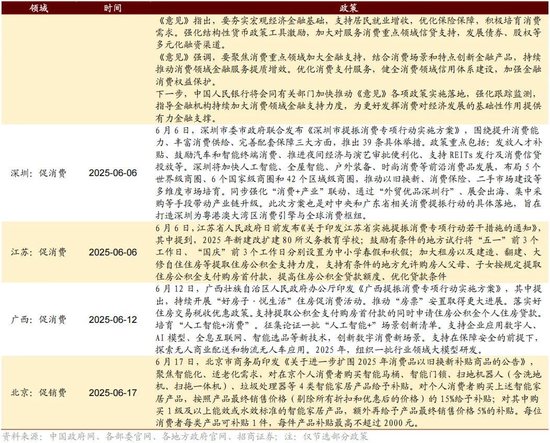Click the paragraph starting with 《意见》强调
The image size is (550, 443).
[349, 69]
